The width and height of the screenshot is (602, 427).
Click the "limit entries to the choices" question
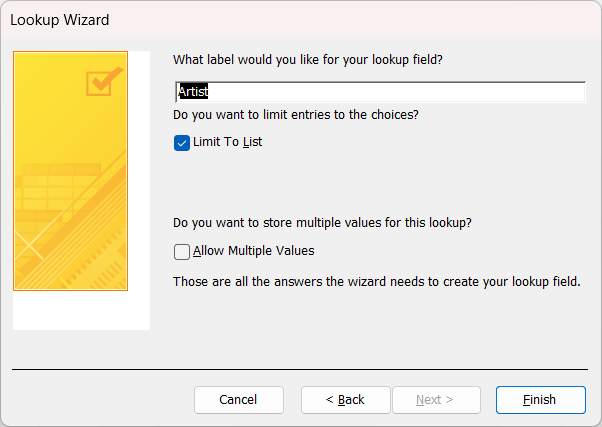(296, 114)
